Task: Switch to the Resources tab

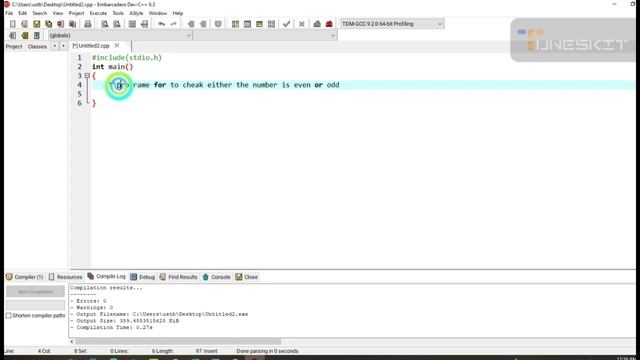Action: coord(66,277)
